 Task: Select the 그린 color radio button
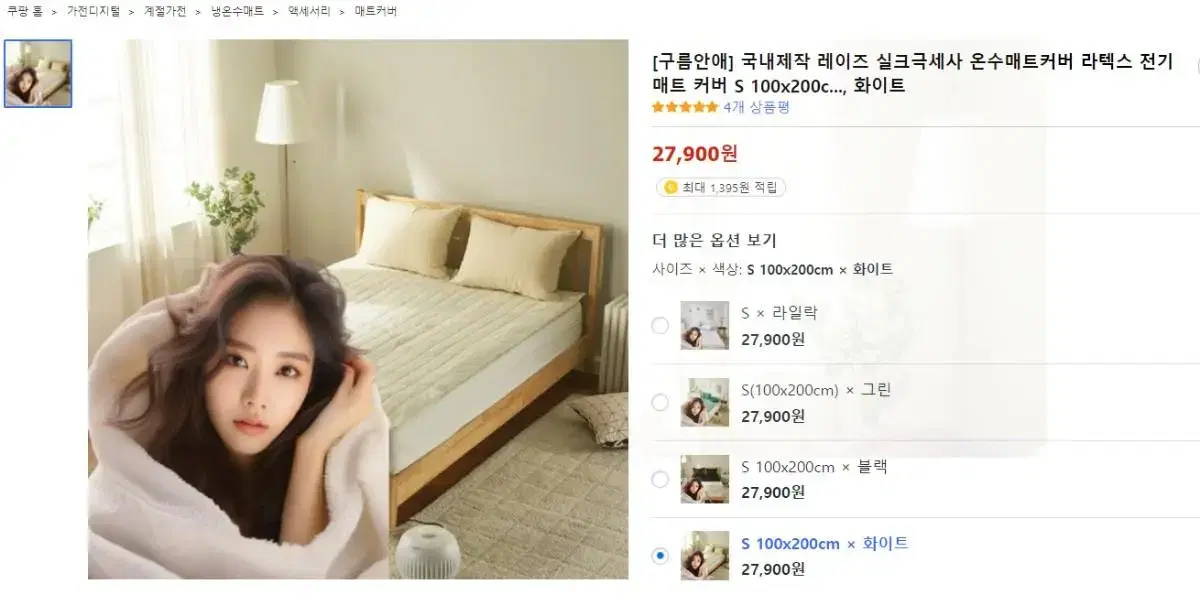click(x=660, y=402)
